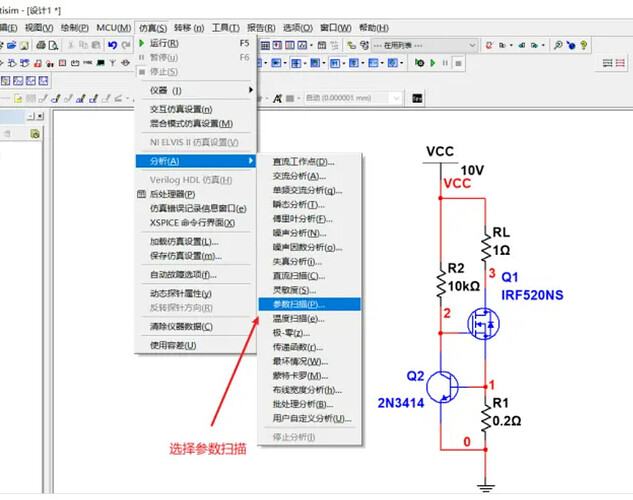Click red horizontal lines icon at far right
This screenshot has width=633, height=500.
click(x=620, y=63)
